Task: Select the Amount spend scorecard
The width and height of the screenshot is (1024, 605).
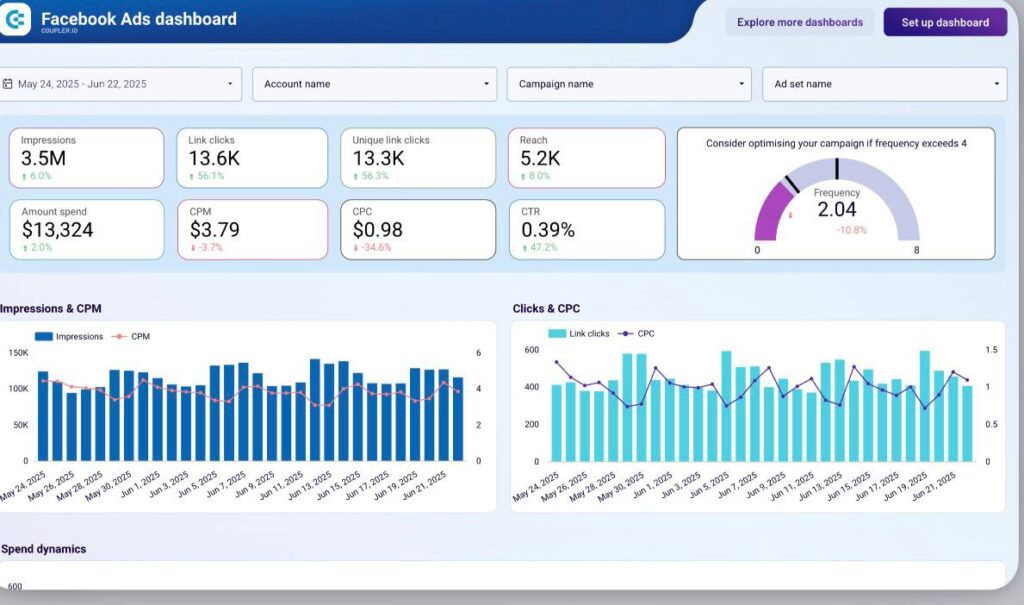Action: [x=86, y=229]
